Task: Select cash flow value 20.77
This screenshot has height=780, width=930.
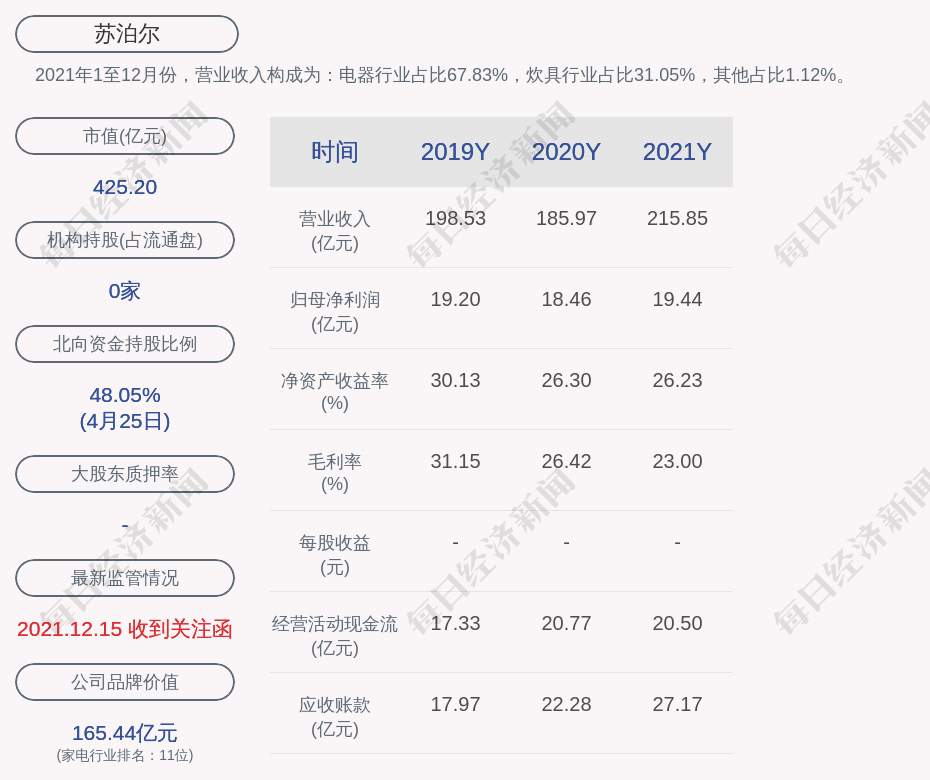Action: click(566, 623)
